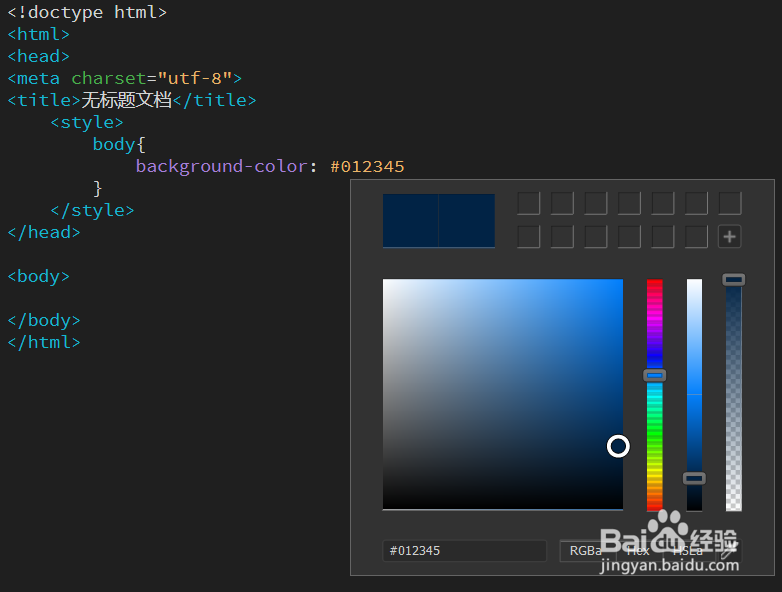
Task: Click the first empty swatch in the bottom row
Action: coord(529,236)
